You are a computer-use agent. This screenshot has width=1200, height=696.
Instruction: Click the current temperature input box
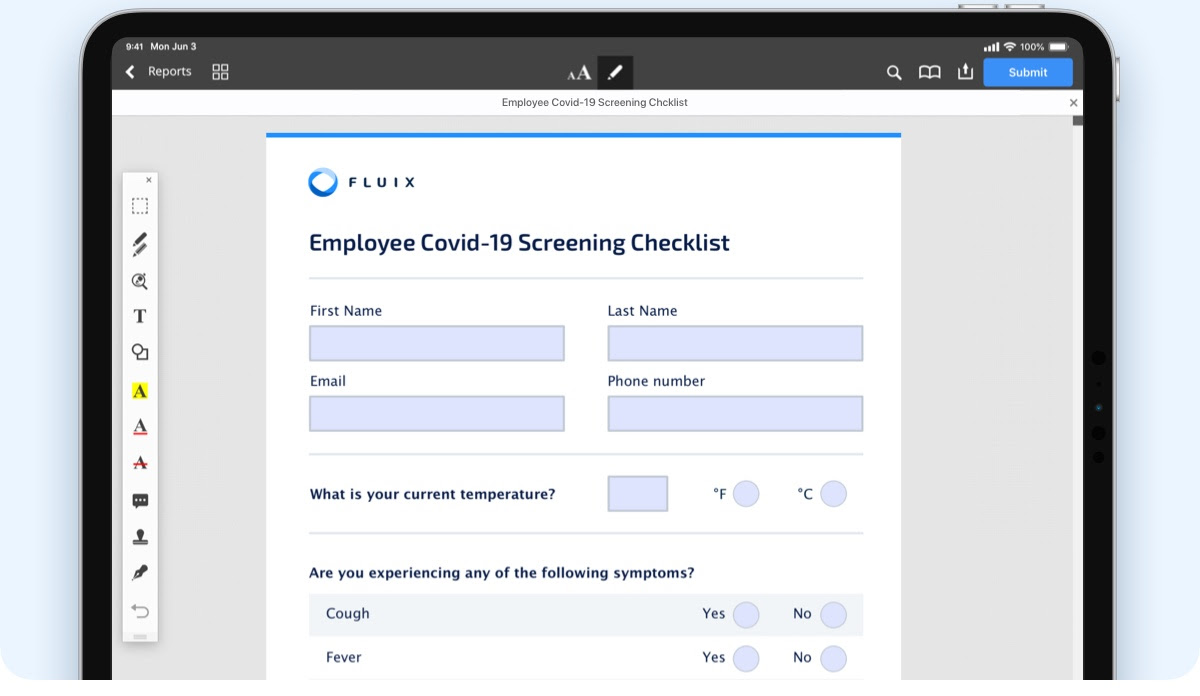click(638, 494)
